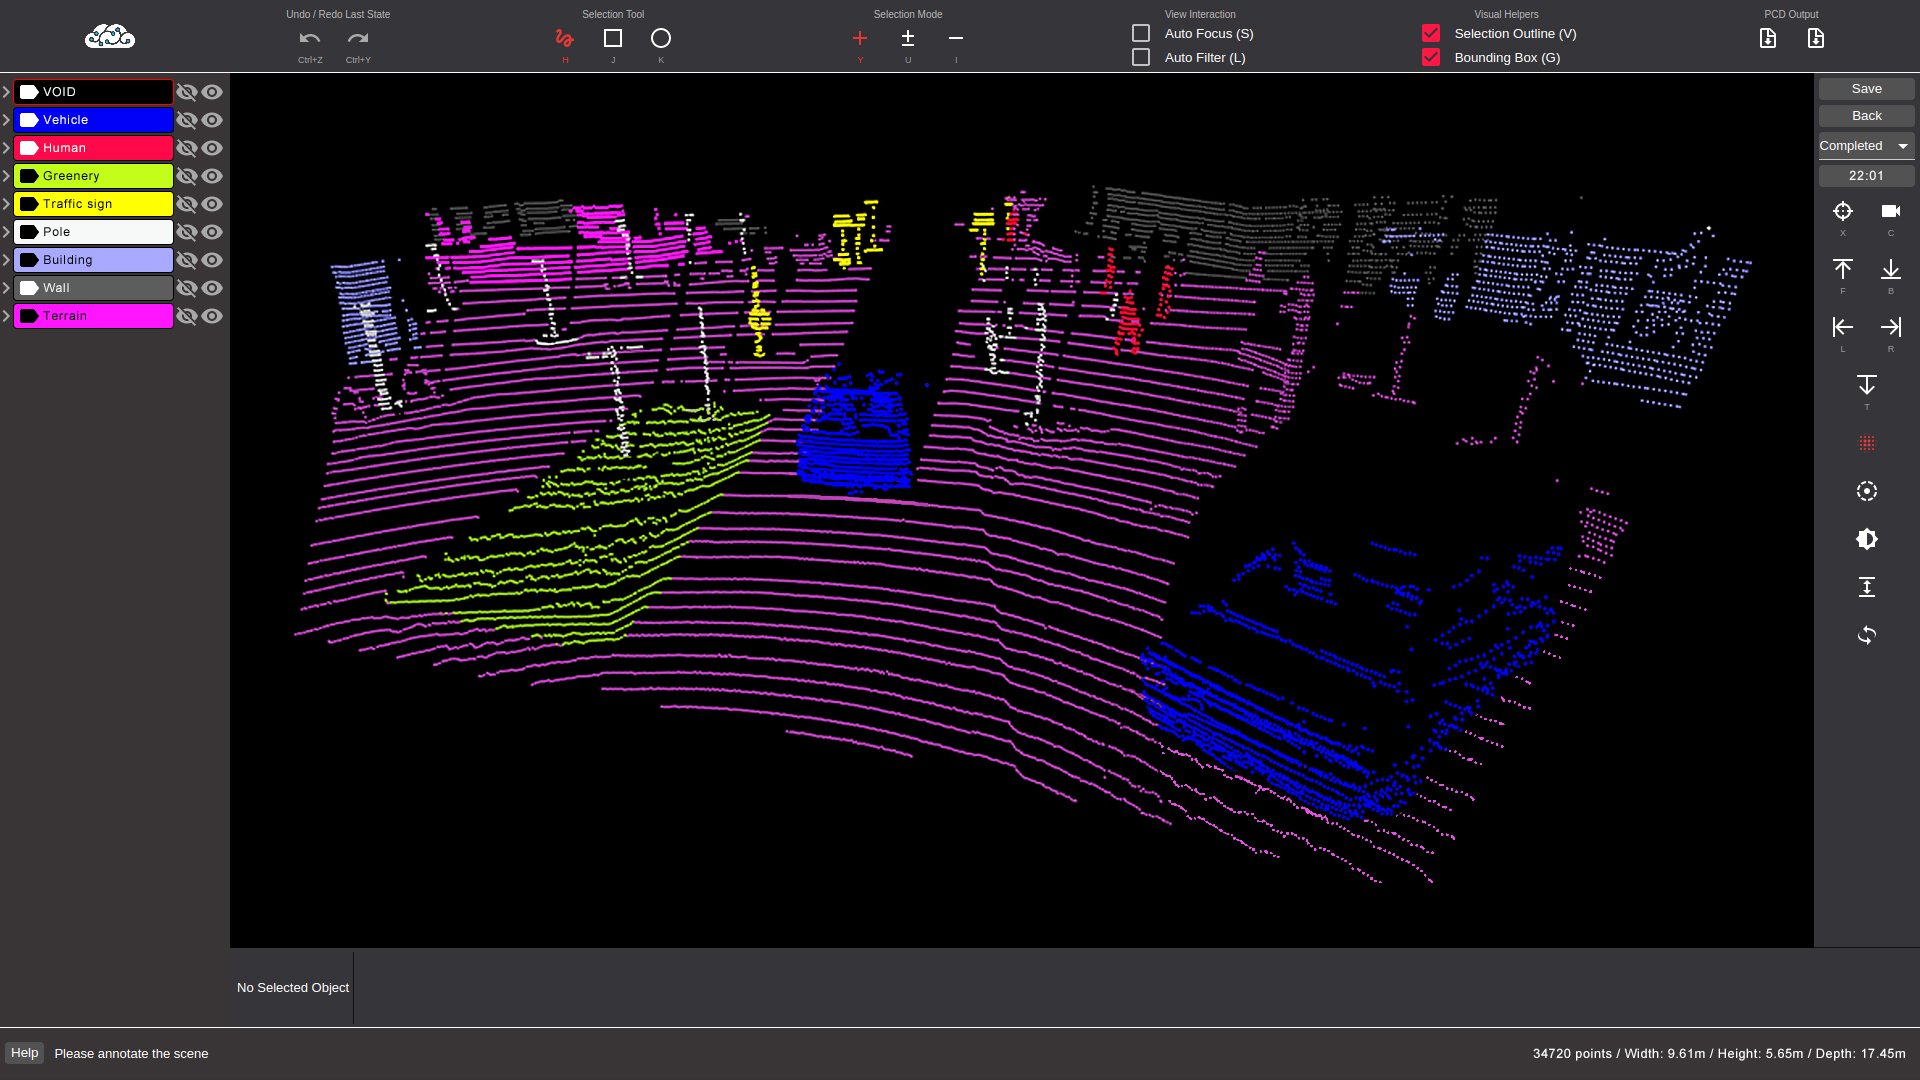Viewport: 1920px width, 1080px height.
Task: Switch to top view arrow icon
Action: pyautogui.click(x=1867, y=385)
